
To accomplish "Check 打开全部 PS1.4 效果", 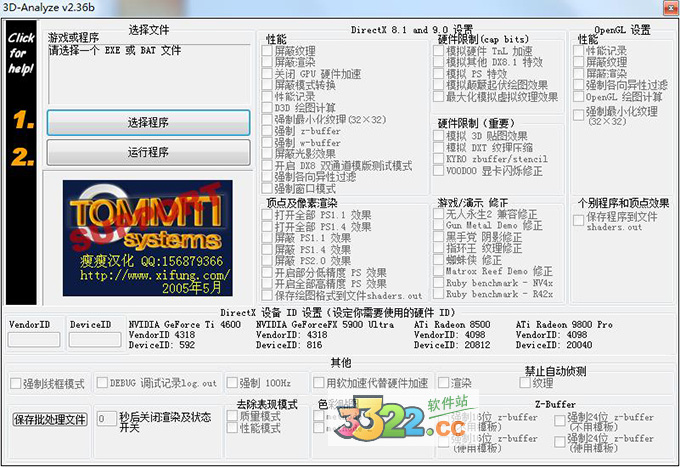I will 267,227.
